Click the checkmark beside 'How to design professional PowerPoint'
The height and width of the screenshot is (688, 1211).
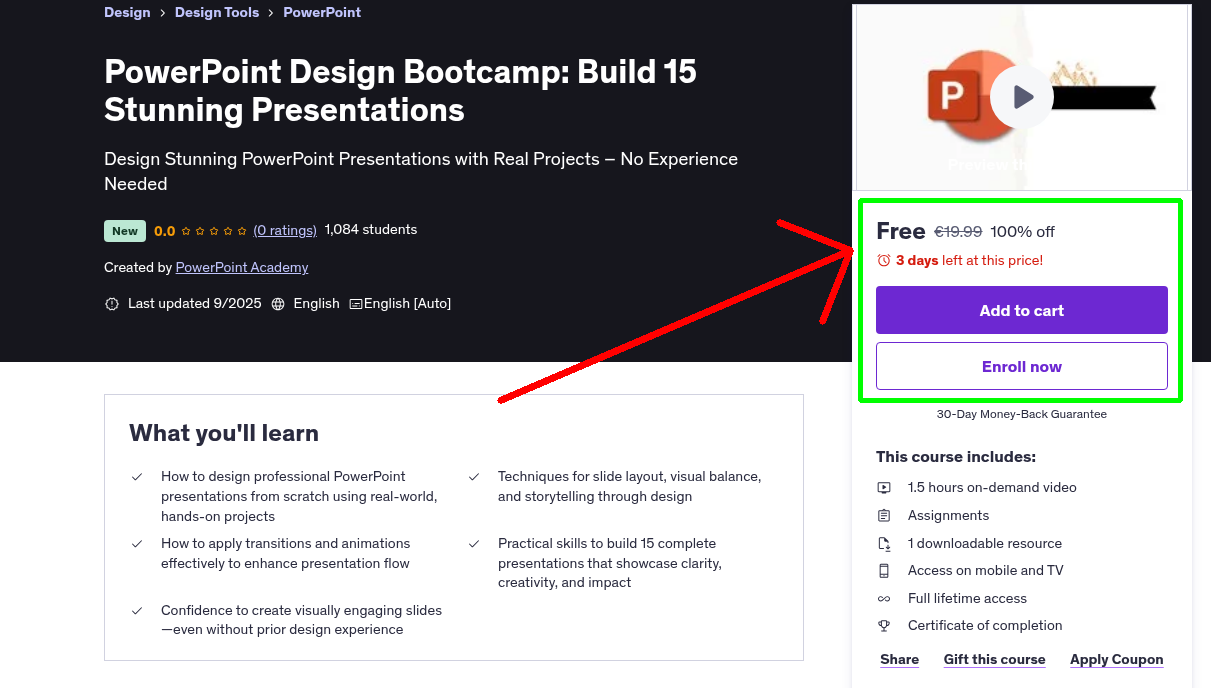(x=137, y=477)
